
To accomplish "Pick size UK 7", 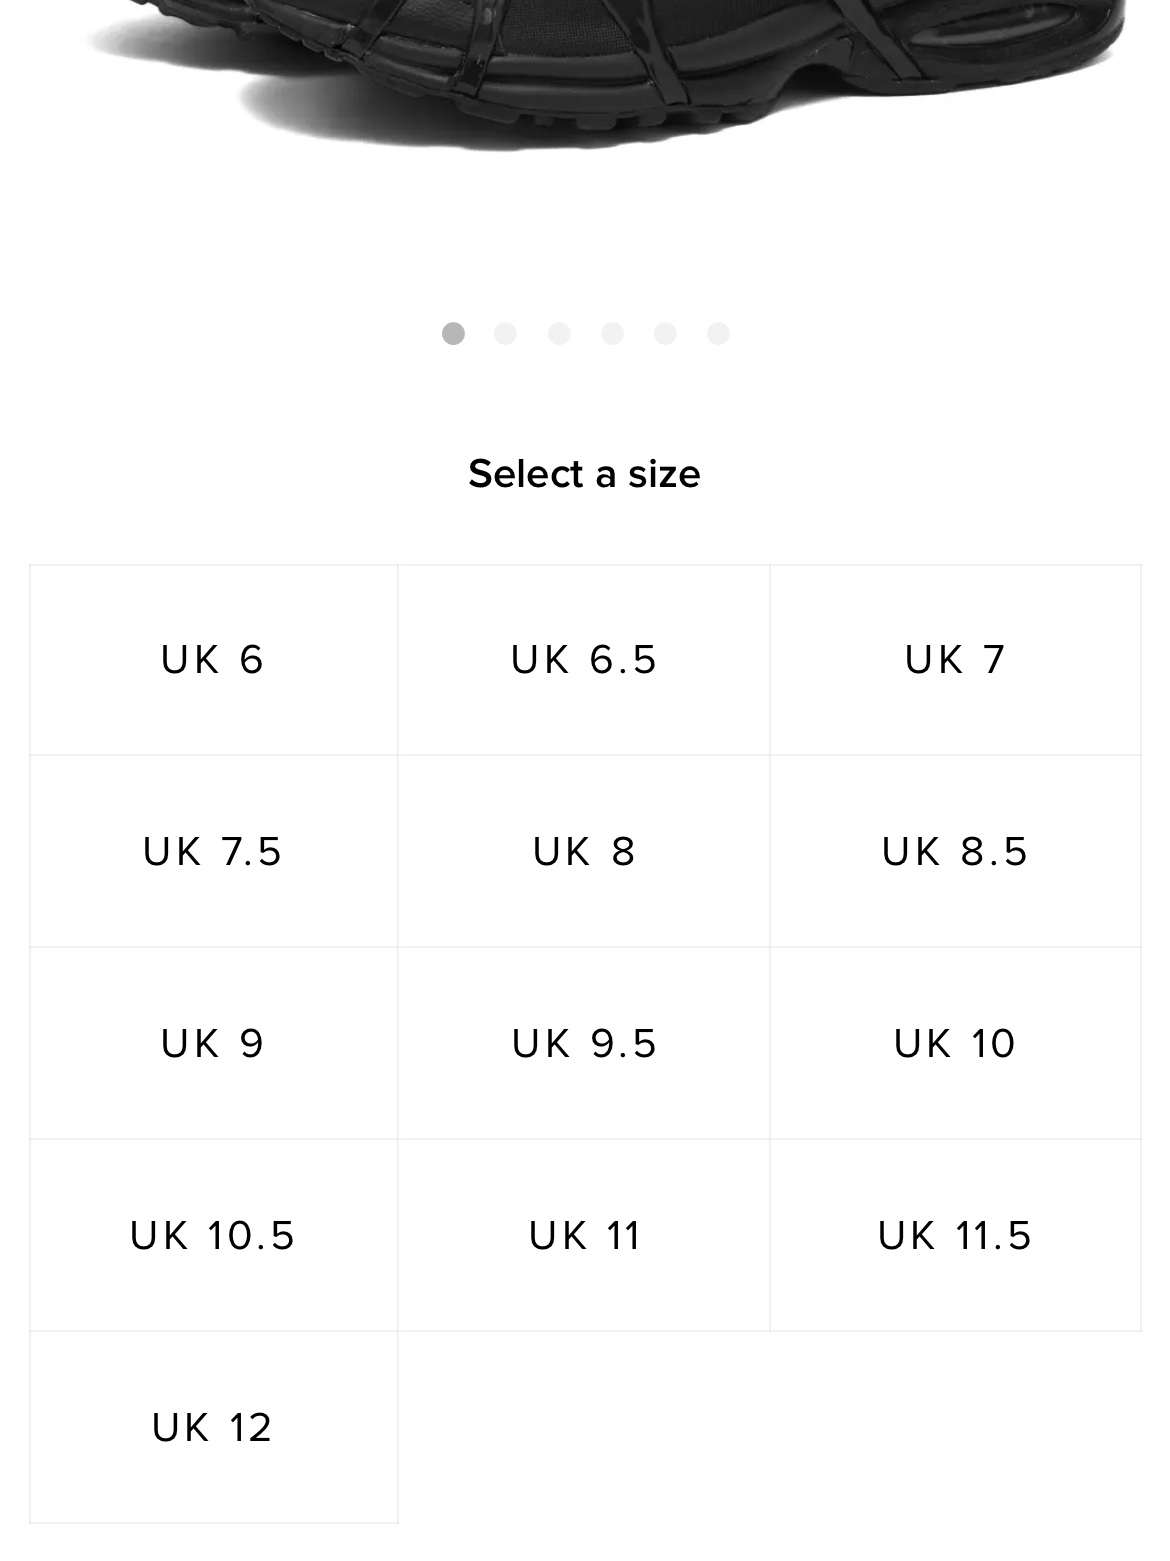I will pos(955,660).
